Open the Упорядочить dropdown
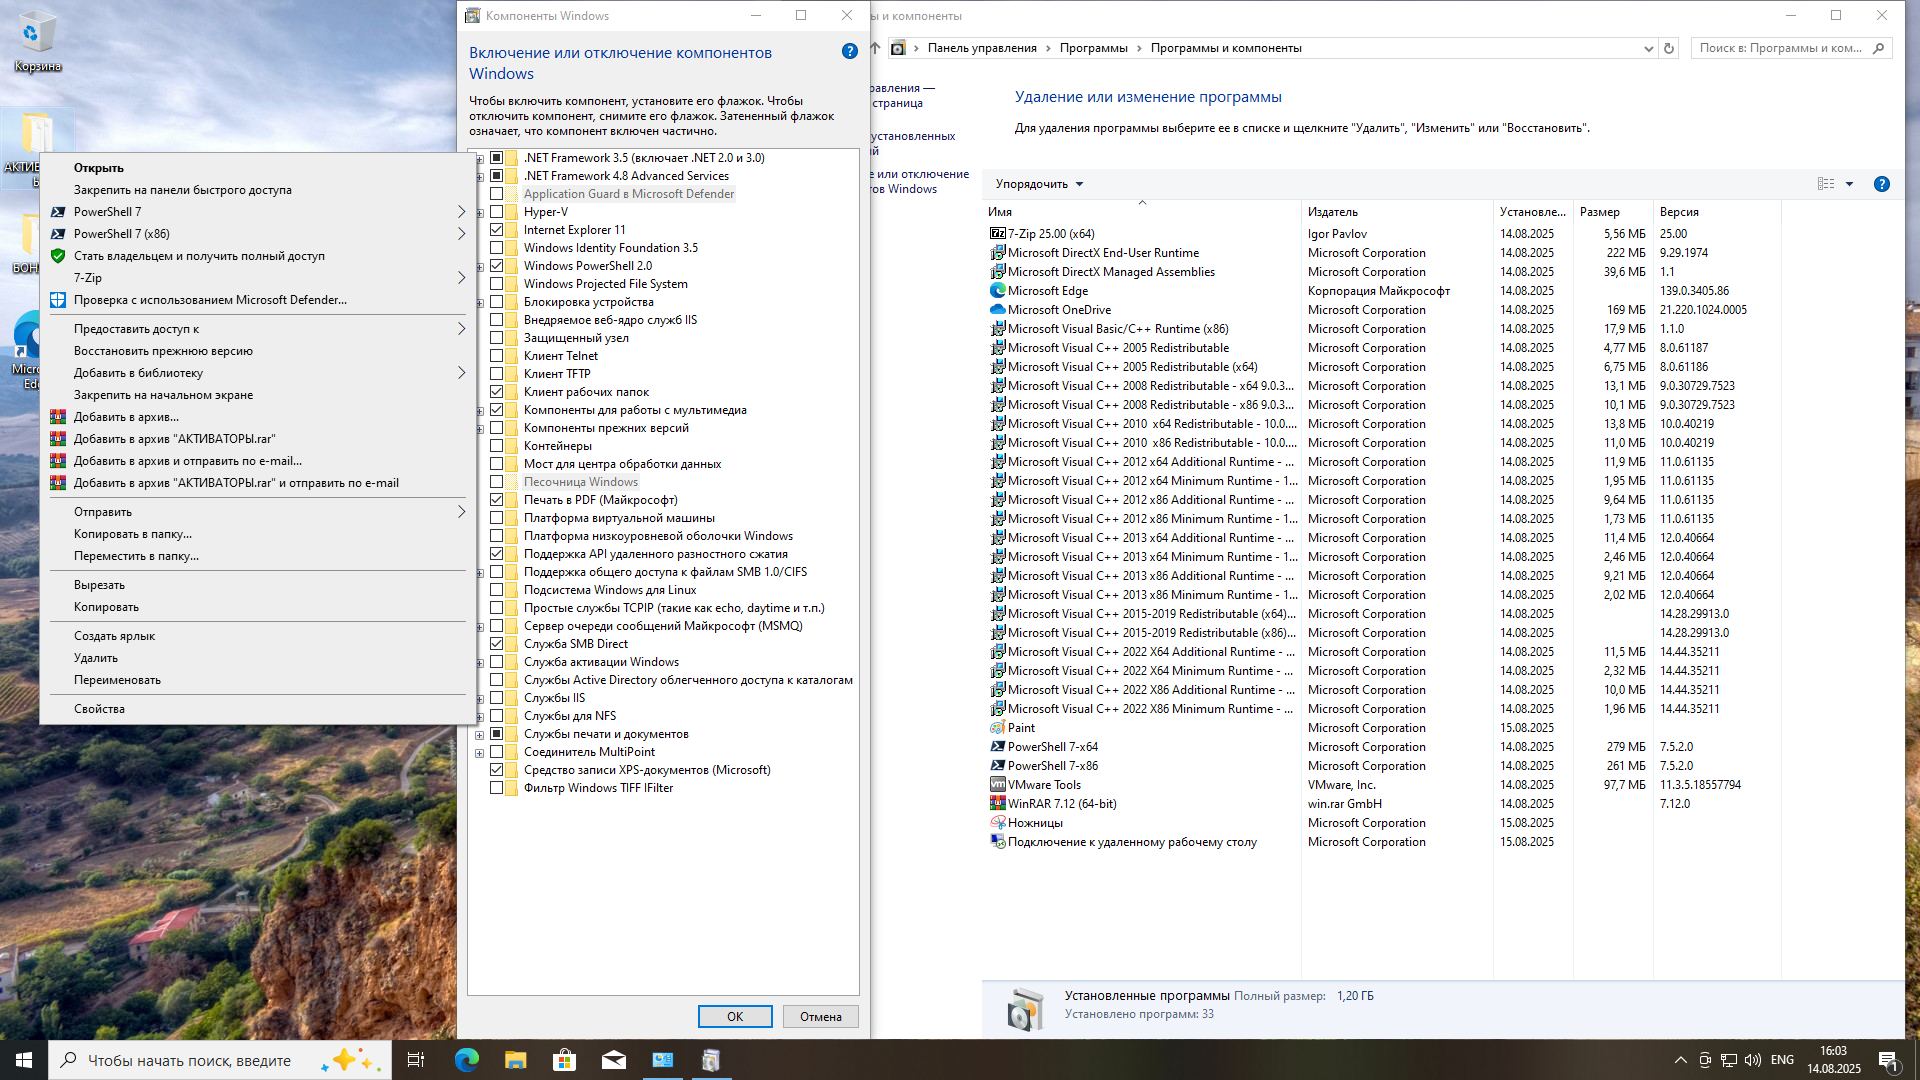 point(1039,184)
